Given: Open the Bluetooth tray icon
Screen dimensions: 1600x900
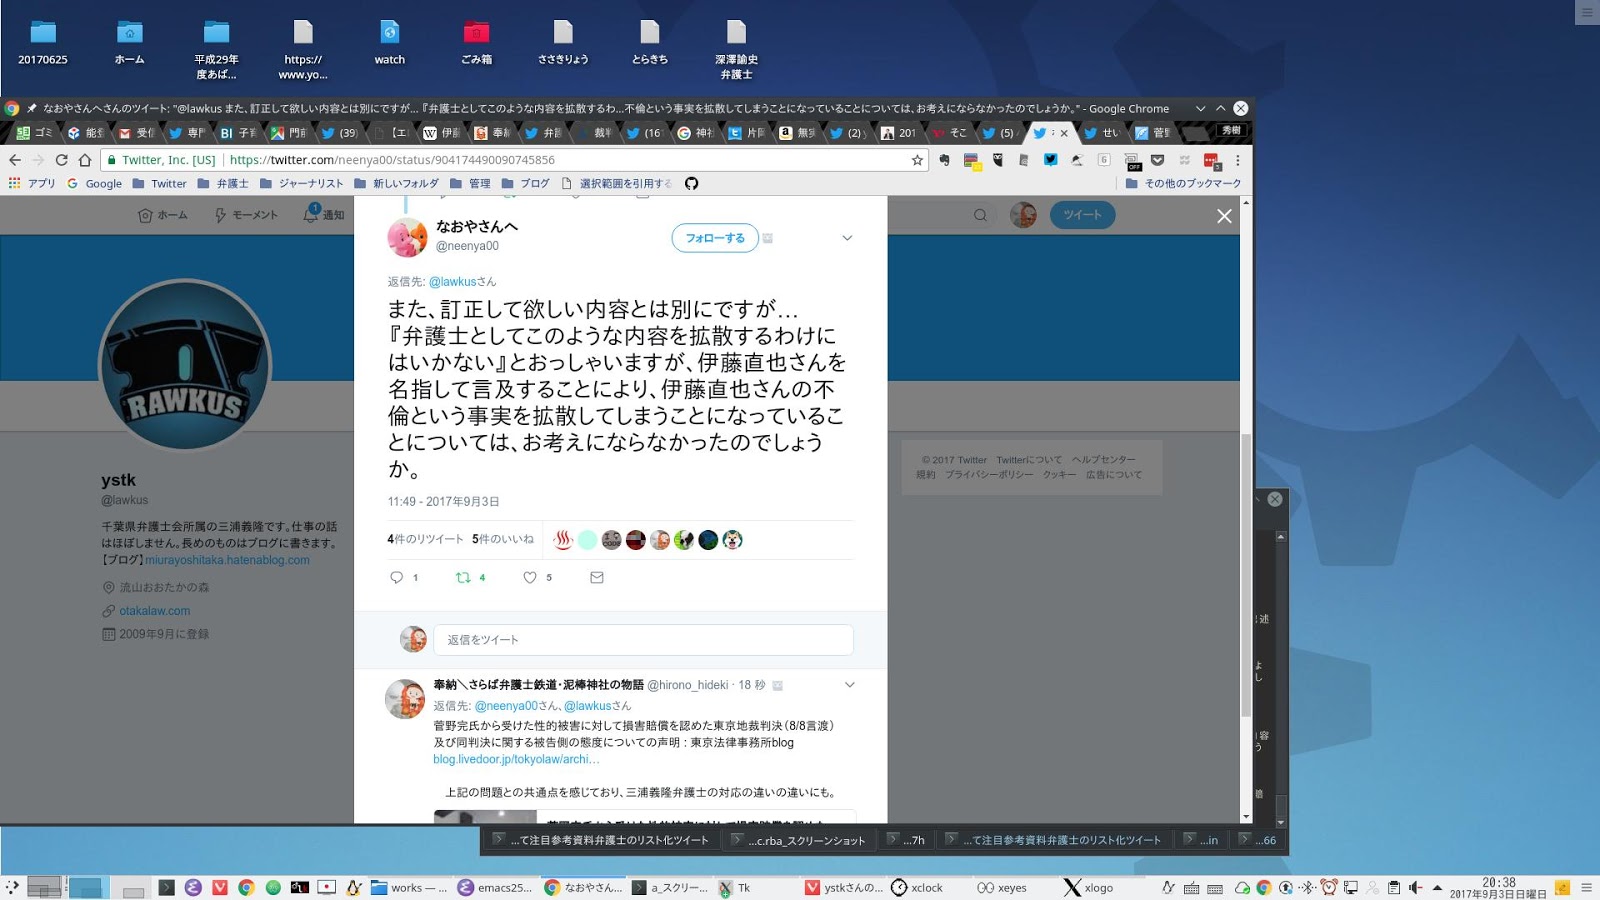Looking at the screenshot, I should click(x=1308, y=887).
